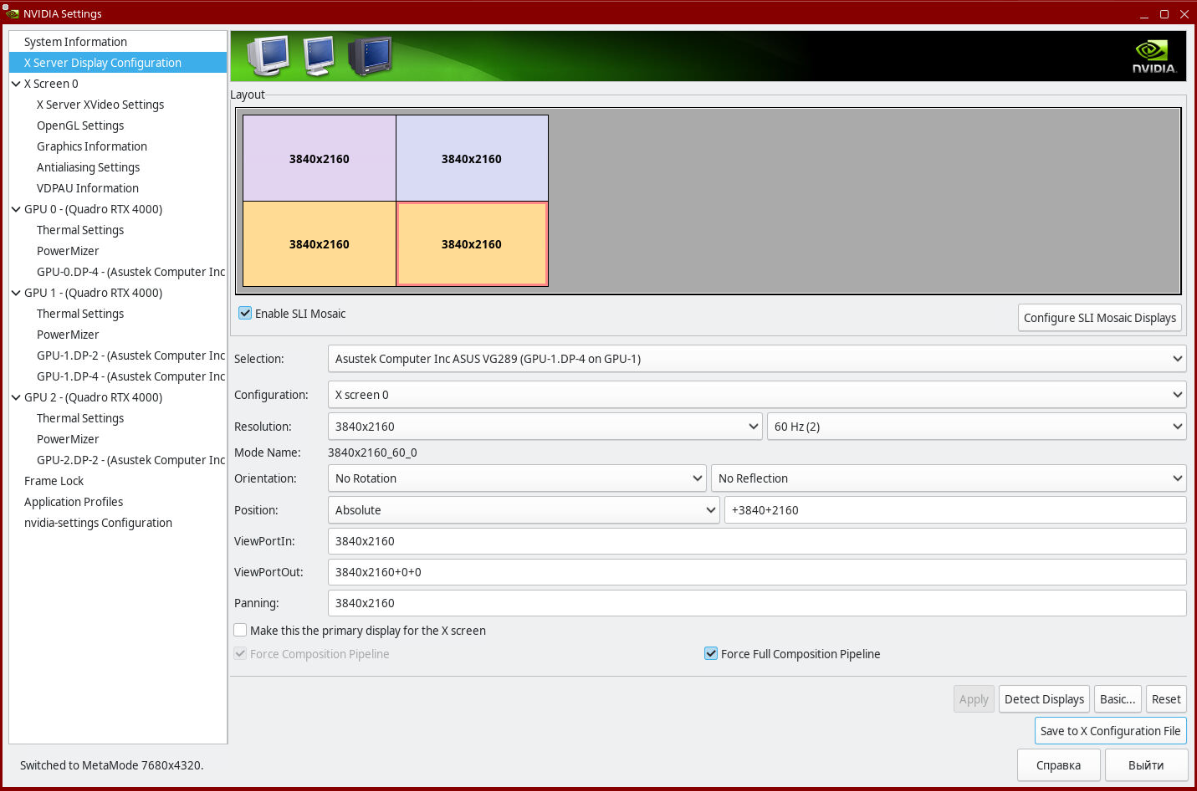
Task: Open Graphics Information page
Action: pyautogui.click(x=92, y=147)
